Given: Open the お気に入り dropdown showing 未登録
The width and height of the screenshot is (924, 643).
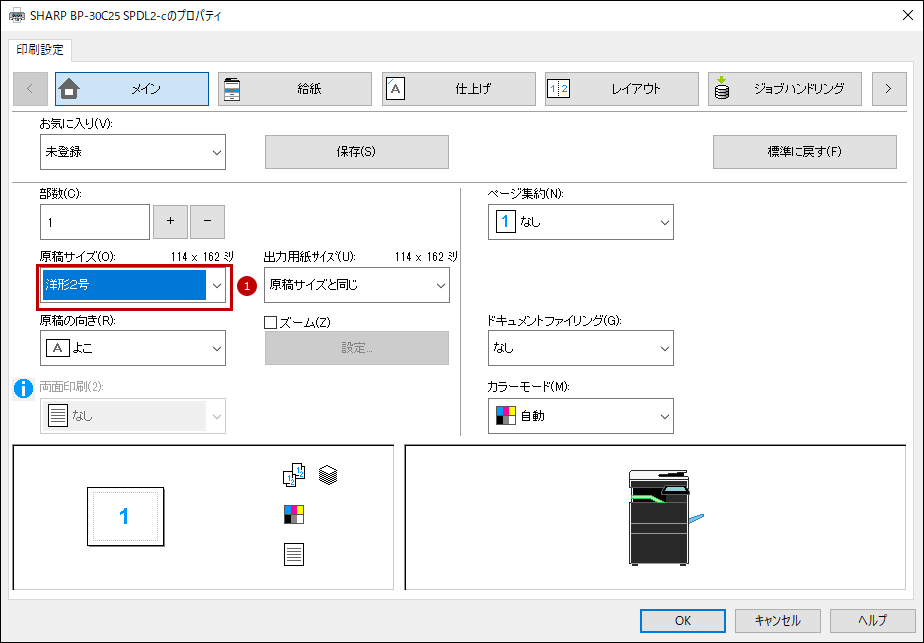Looking at the screenshot, I should click(133, 152).
